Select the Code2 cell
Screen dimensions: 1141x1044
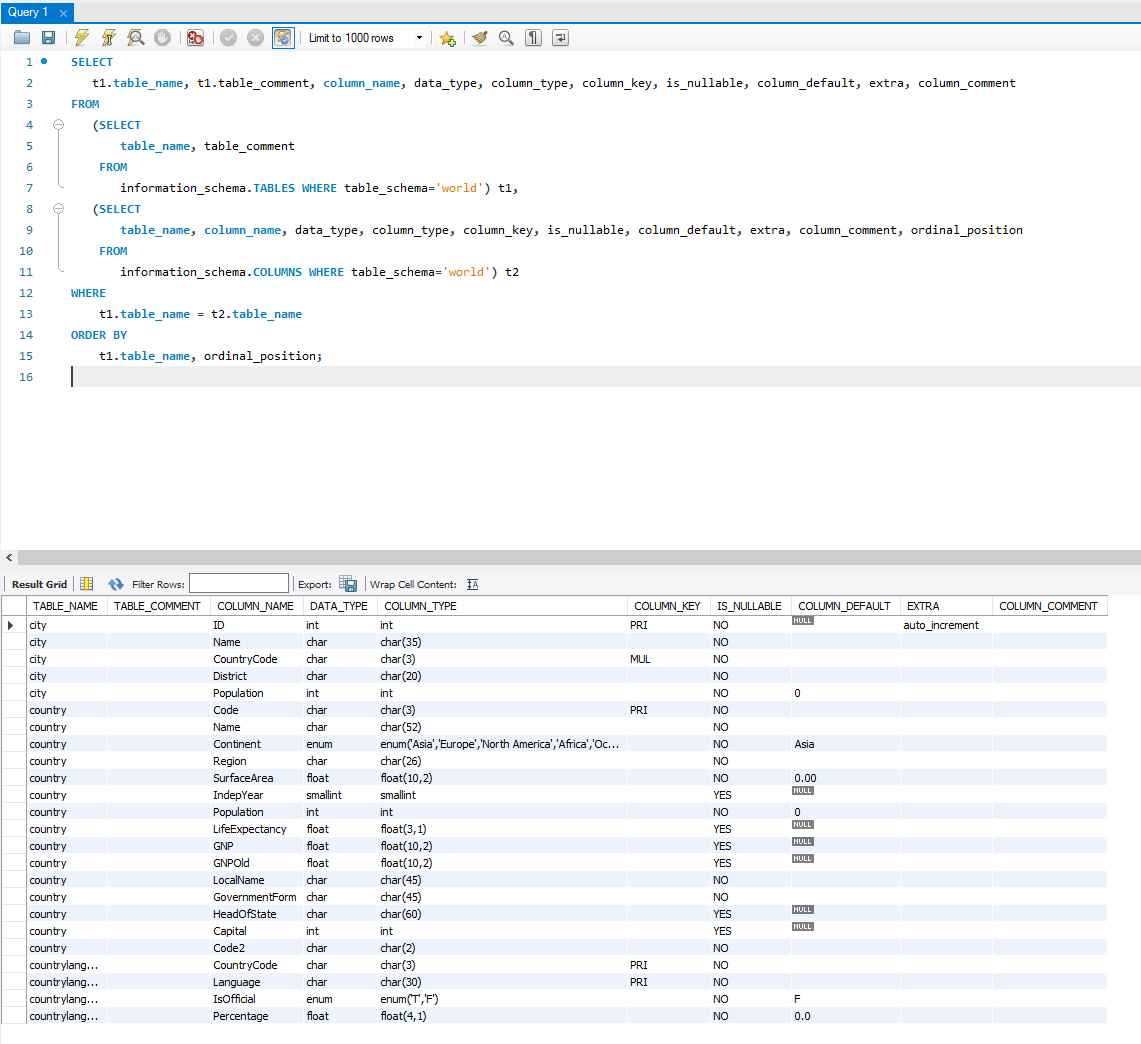[256, 948]
